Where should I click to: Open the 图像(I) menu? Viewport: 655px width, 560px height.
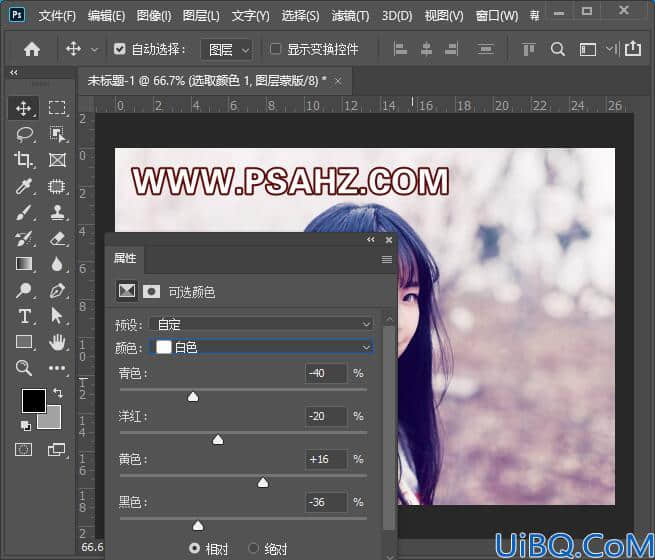pos(154,16)
